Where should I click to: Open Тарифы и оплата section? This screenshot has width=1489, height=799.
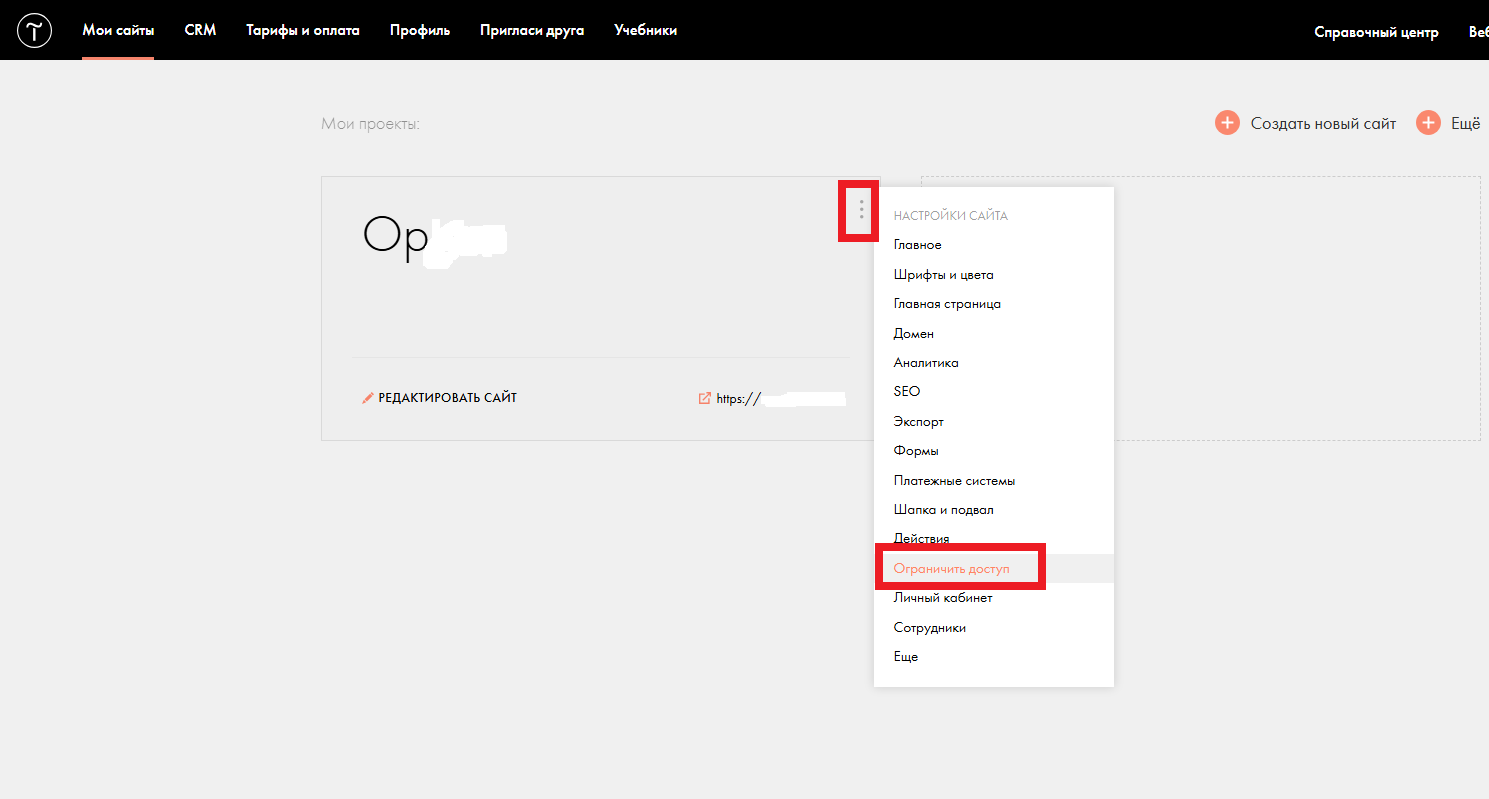click(303, 30)
